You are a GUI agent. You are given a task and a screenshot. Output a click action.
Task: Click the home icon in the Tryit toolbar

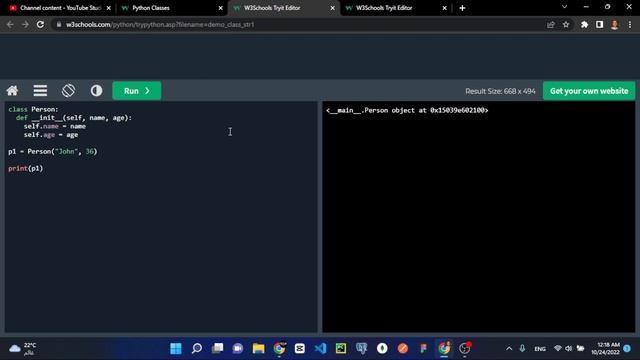[12, 91]
